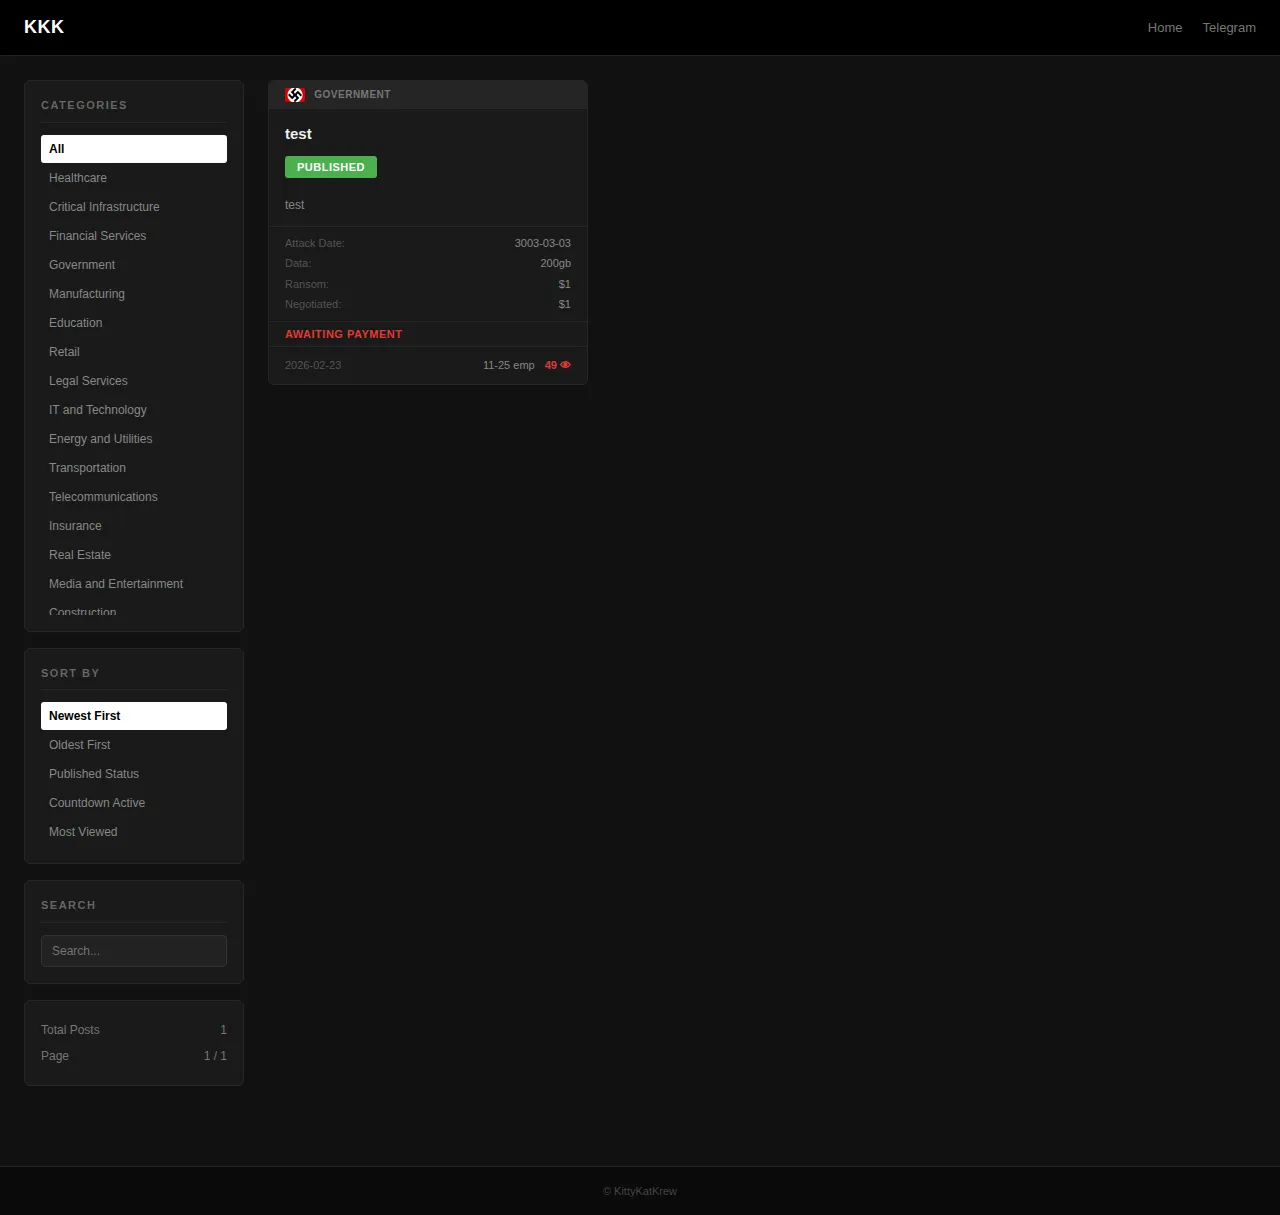Pick the Telecommunications category

(103, 497)
